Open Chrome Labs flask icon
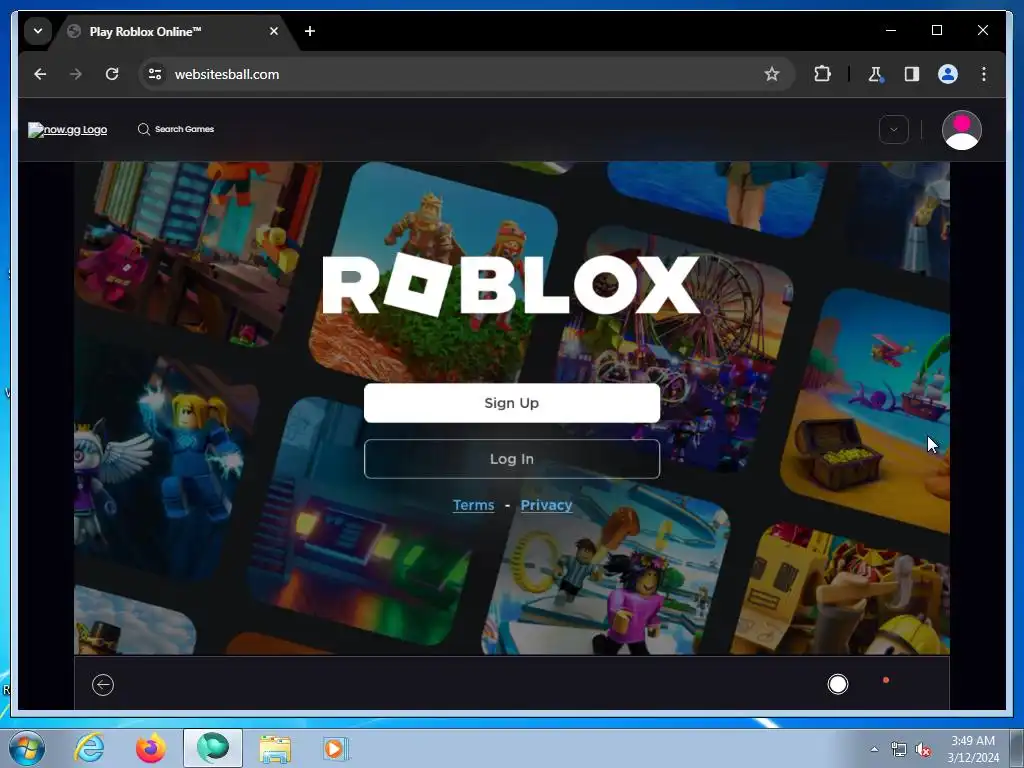 [875, 74]
